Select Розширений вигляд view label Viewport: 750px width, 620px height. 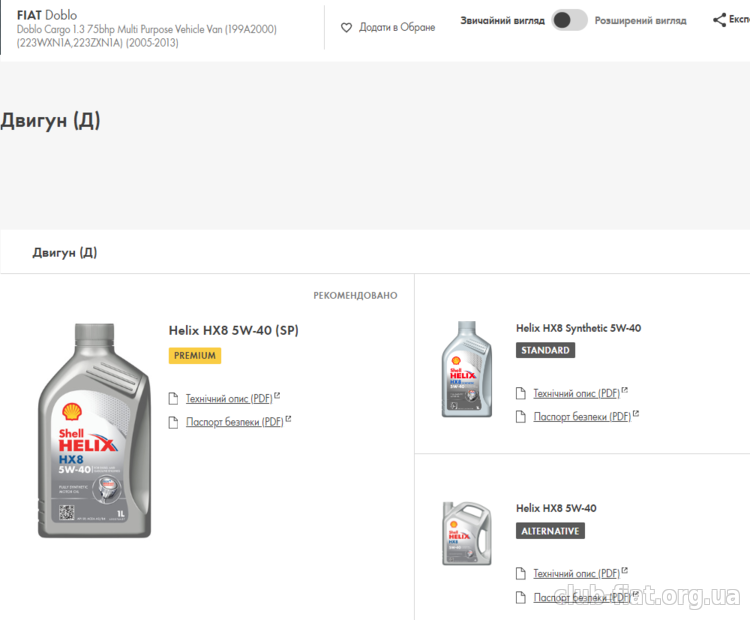640,21
